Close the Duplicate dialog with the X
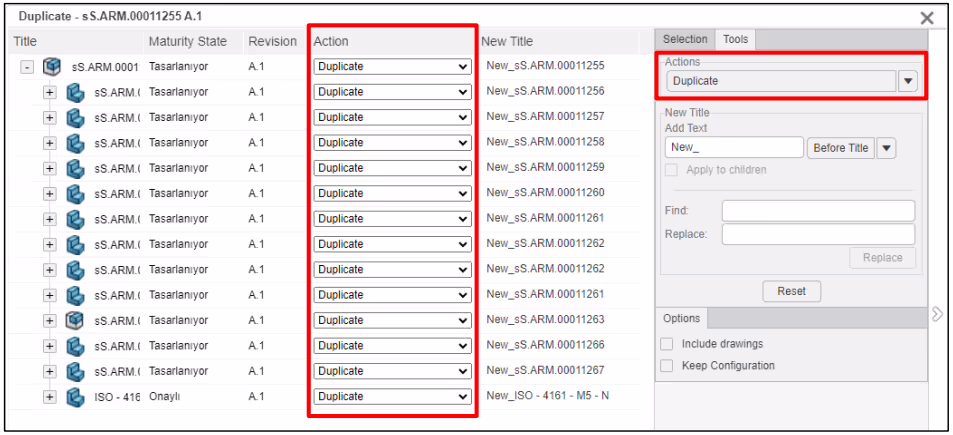 pyautogui.click(x=927, y=18)
